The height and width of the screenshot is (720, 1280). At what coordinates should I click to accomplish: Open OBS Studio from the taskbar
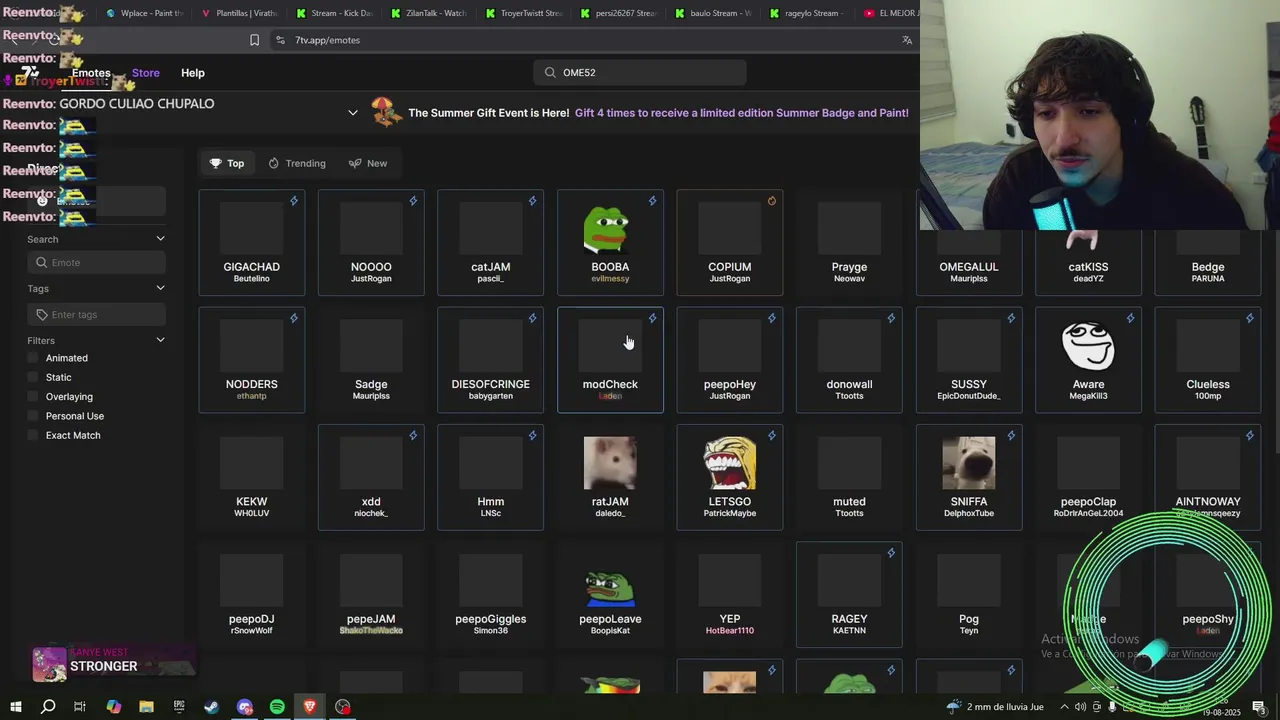pos(343,707)
